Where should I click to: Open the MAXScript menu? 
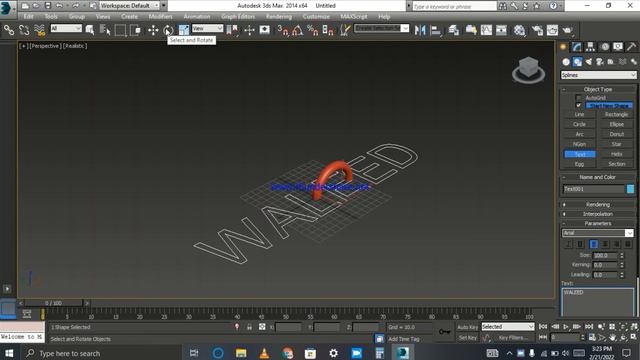[x=353, y=17]
